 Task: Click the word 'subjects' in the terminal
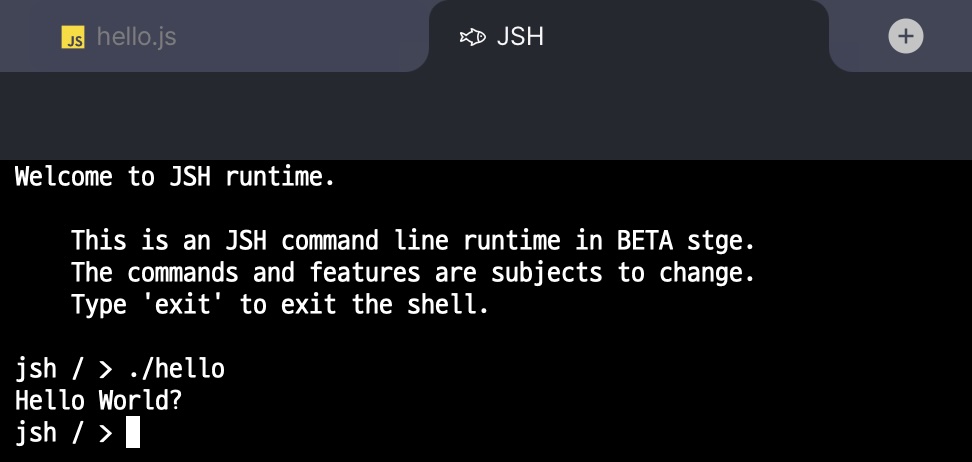553,273
